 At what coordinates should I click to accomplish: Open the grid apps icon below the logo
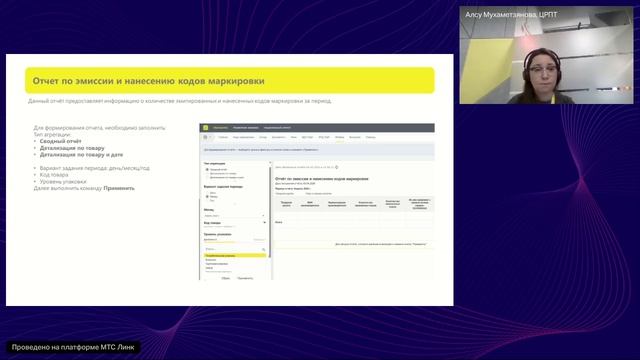point(205,137)
